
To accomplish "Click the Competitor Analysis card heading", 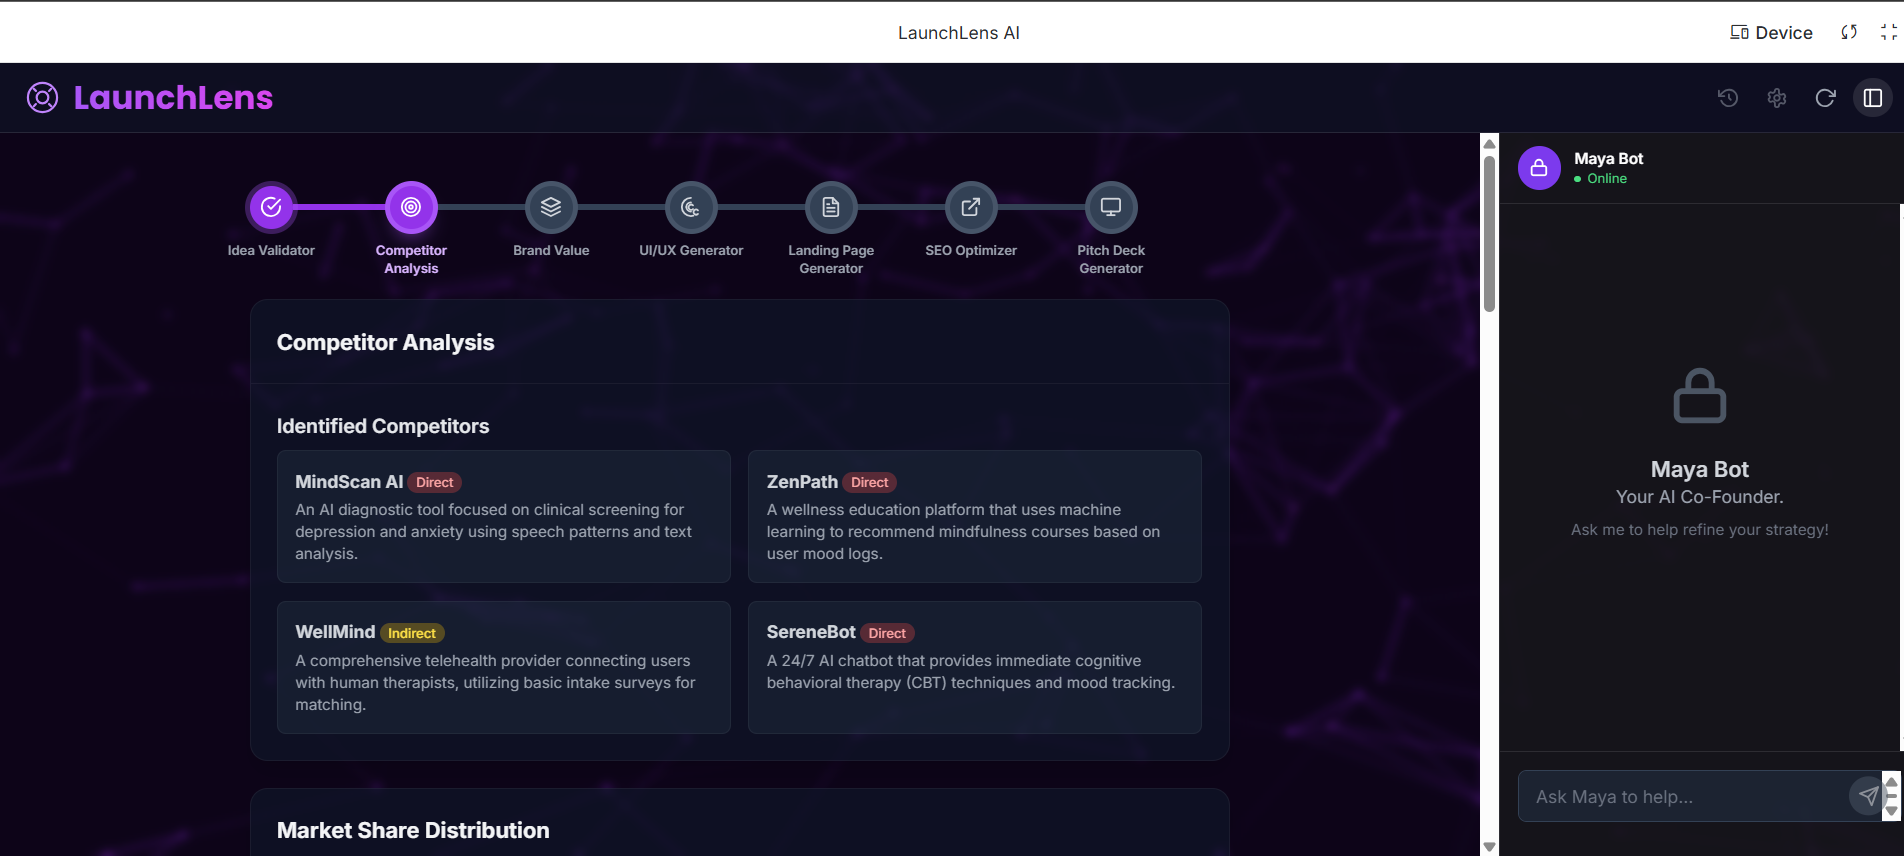I will click(385, 342).
